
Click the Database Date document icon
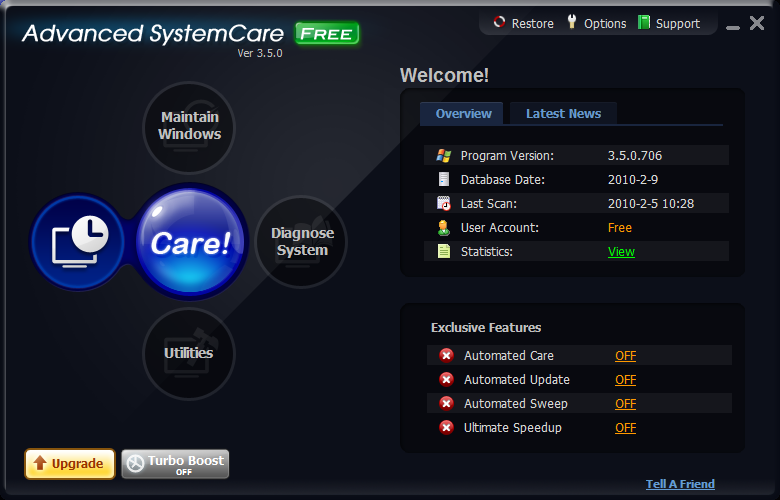point(444,179)
